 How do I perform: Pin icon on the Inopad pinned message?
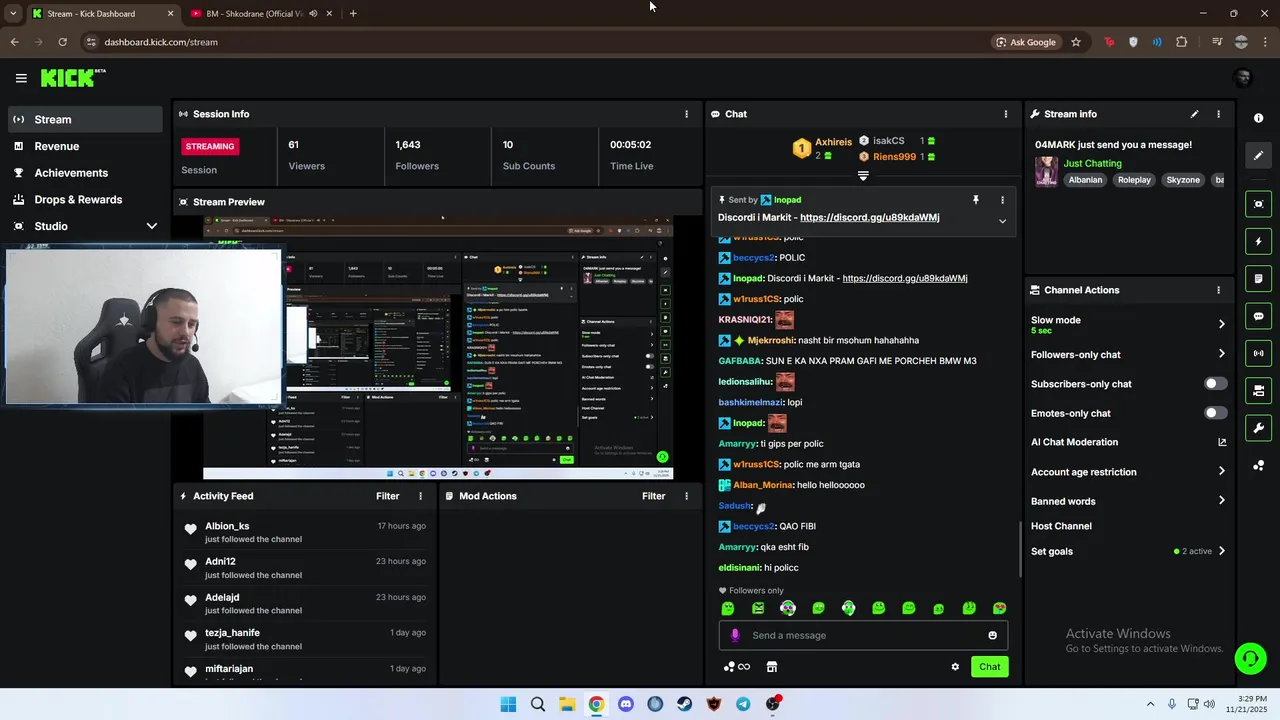pos(976,200)
